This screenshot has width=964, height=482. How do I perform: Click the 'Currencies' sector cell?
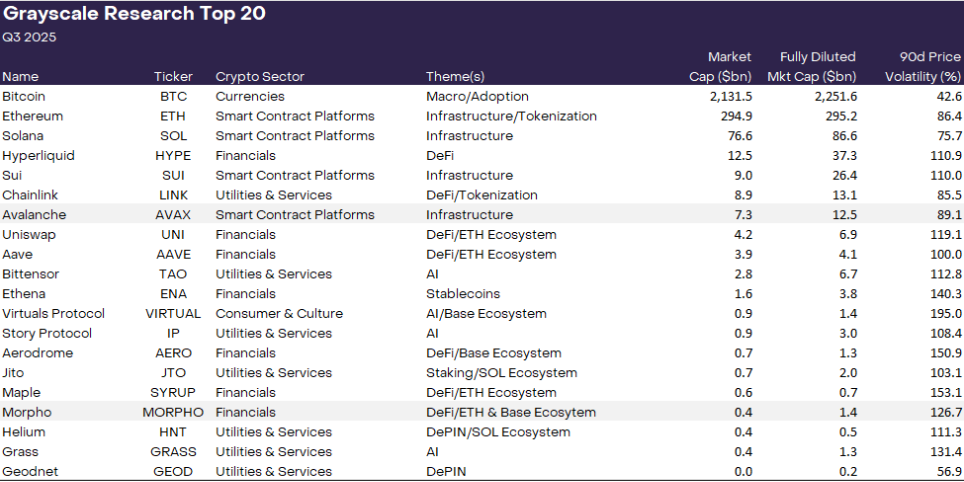coord(250,97)
